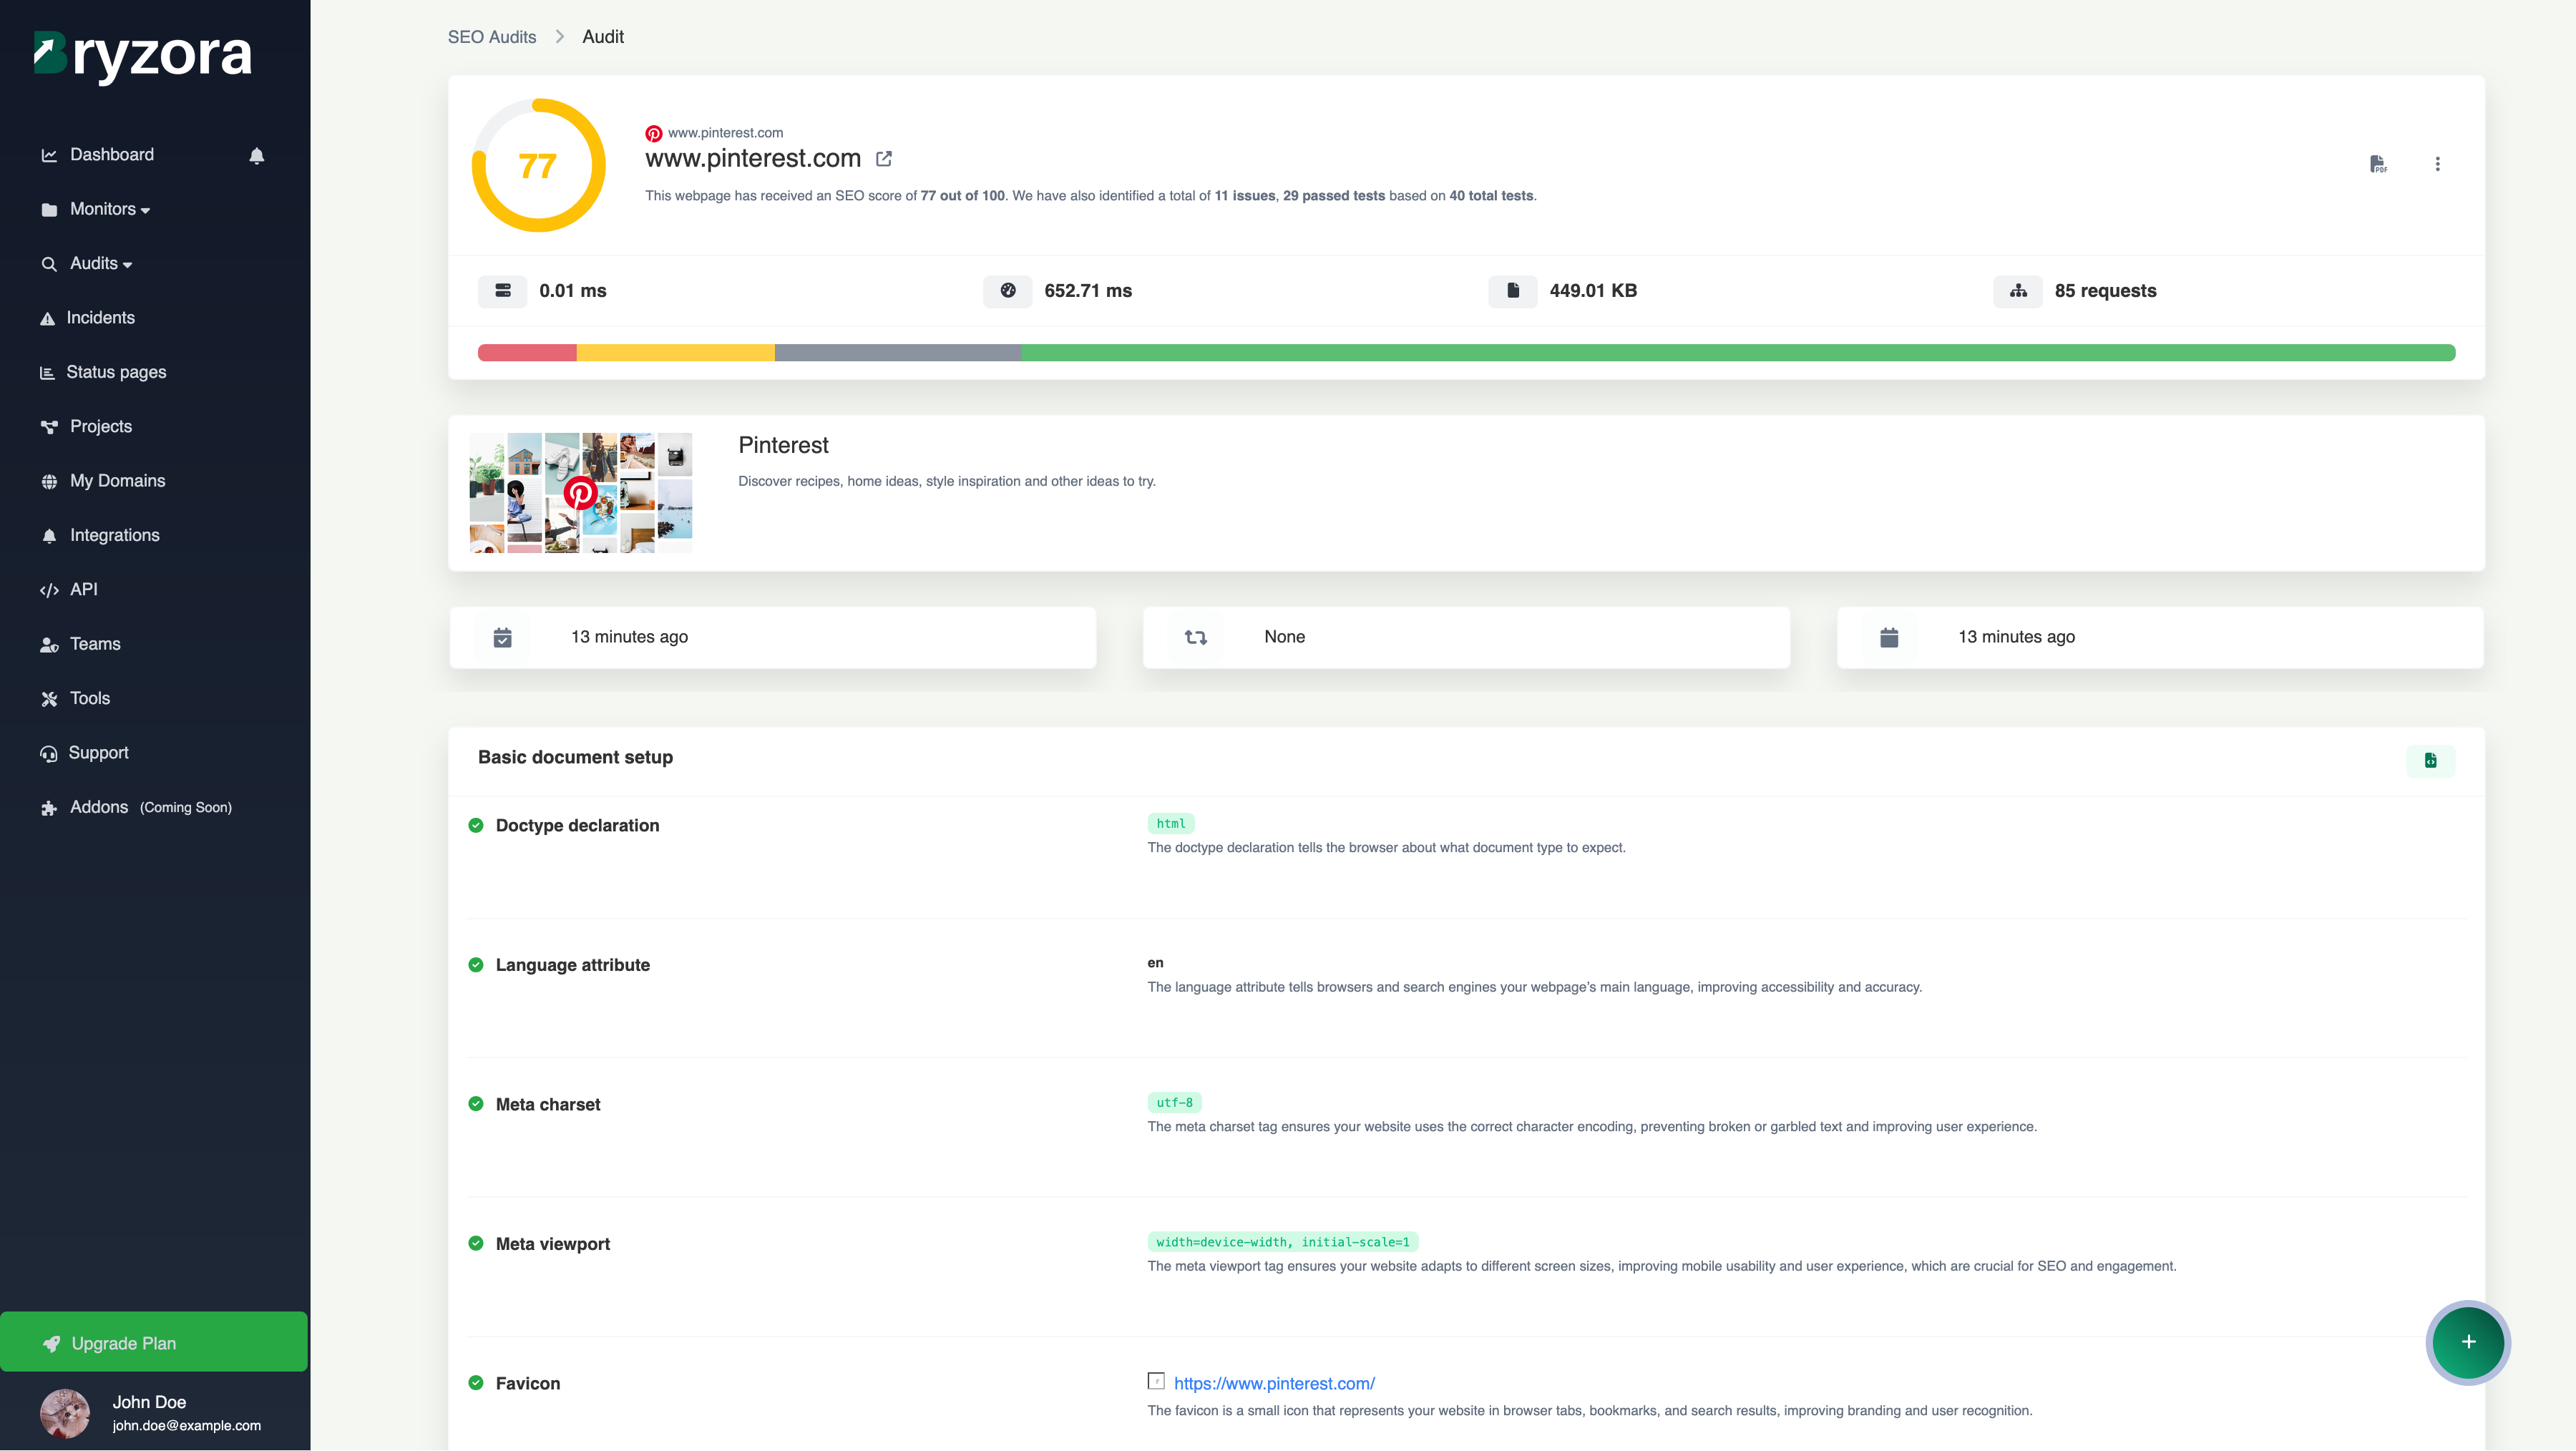Click gray segment of results bar

click(x=898, y=352)
